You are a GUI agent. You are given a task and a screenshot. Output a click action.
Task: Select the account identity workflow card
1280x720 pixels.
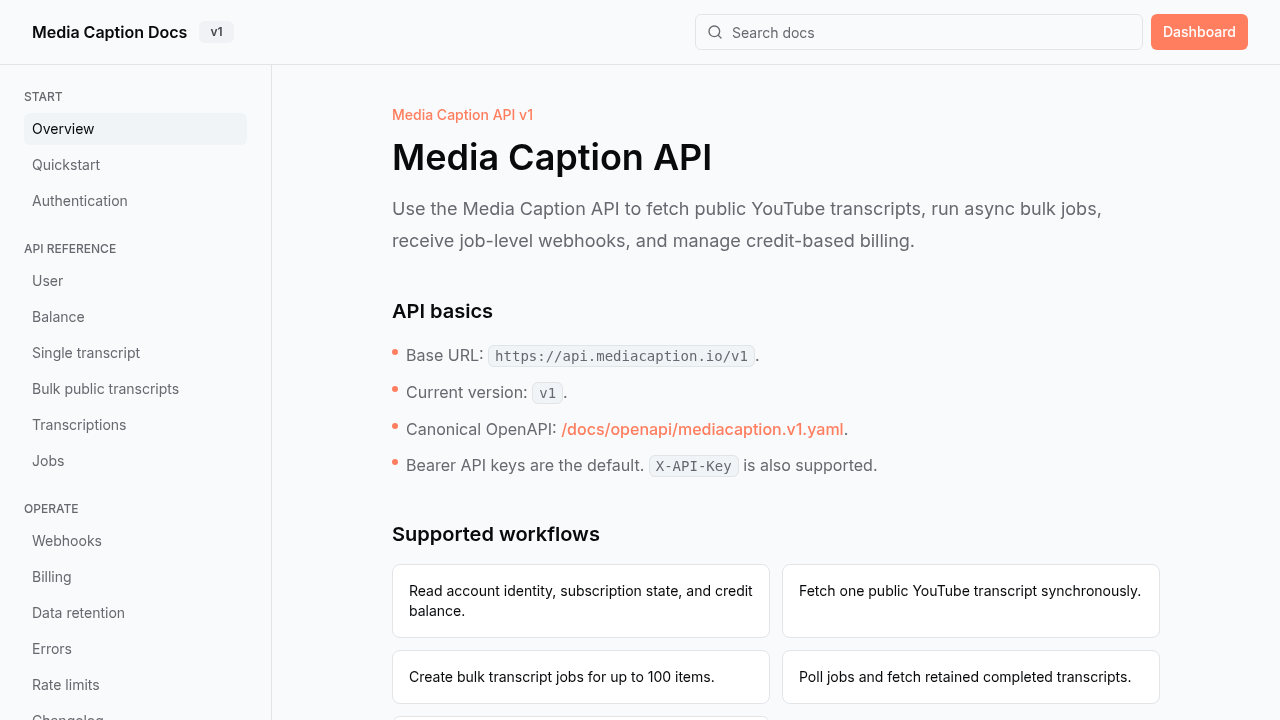click(x=581, y=601)
